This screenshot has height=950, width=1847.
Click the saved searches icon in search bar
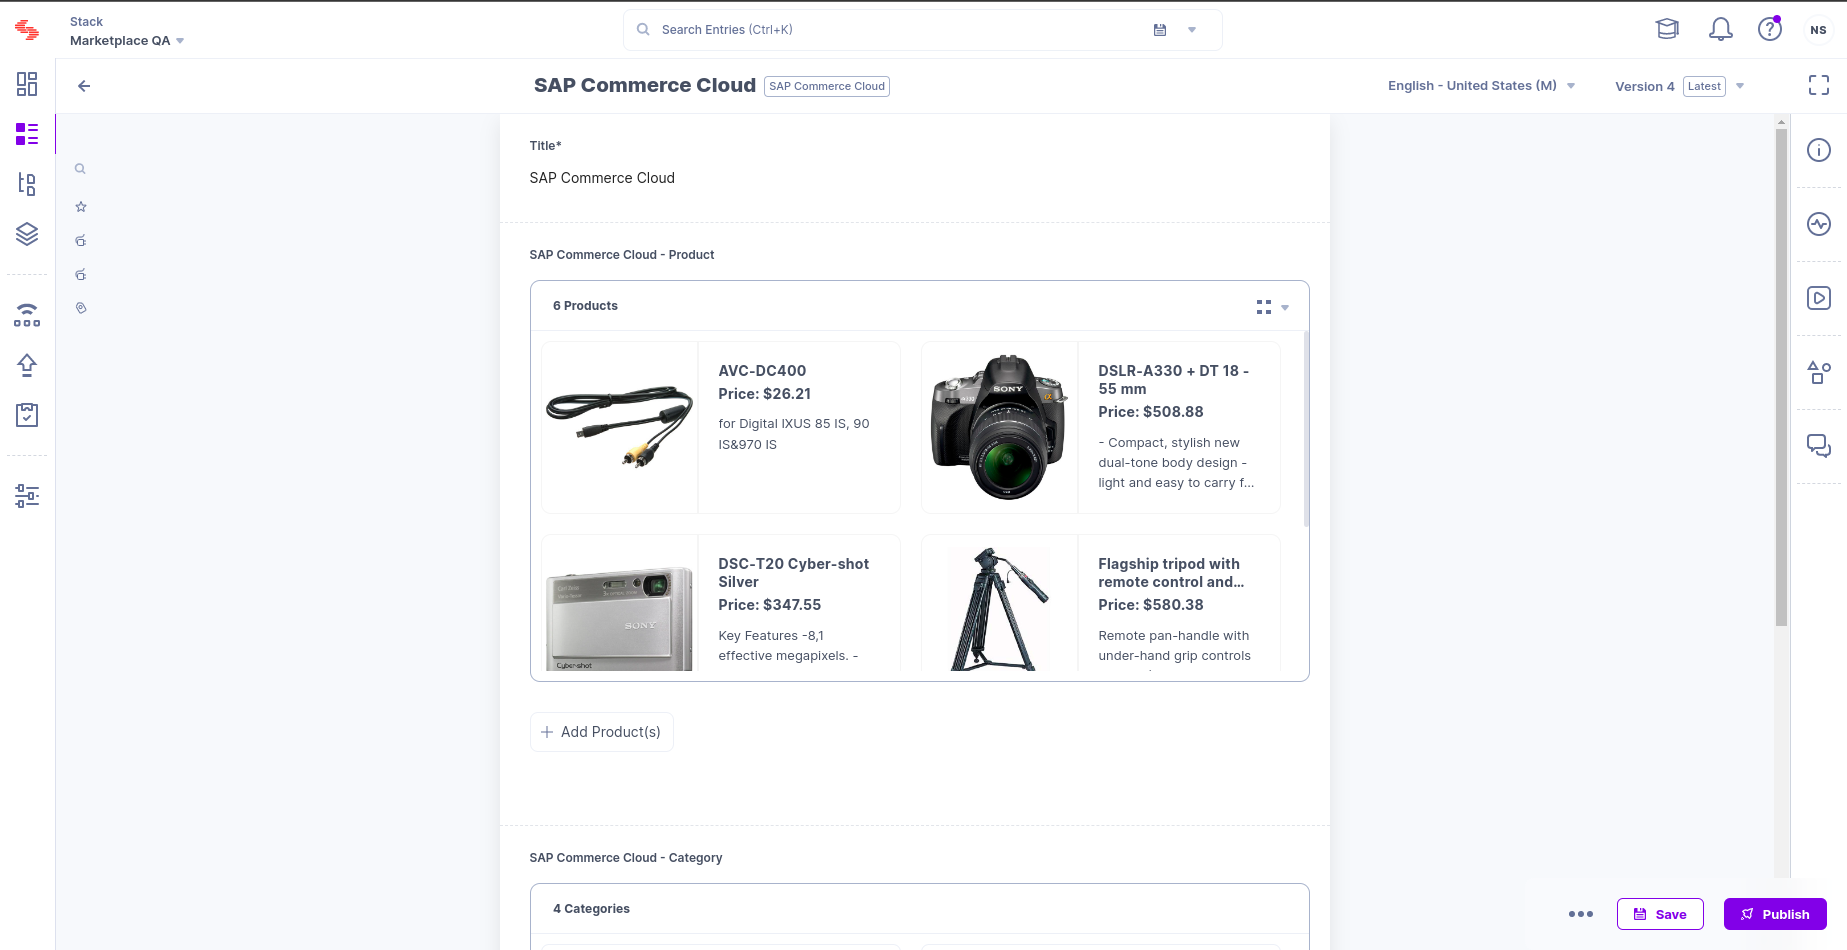tap(1160, 30)
